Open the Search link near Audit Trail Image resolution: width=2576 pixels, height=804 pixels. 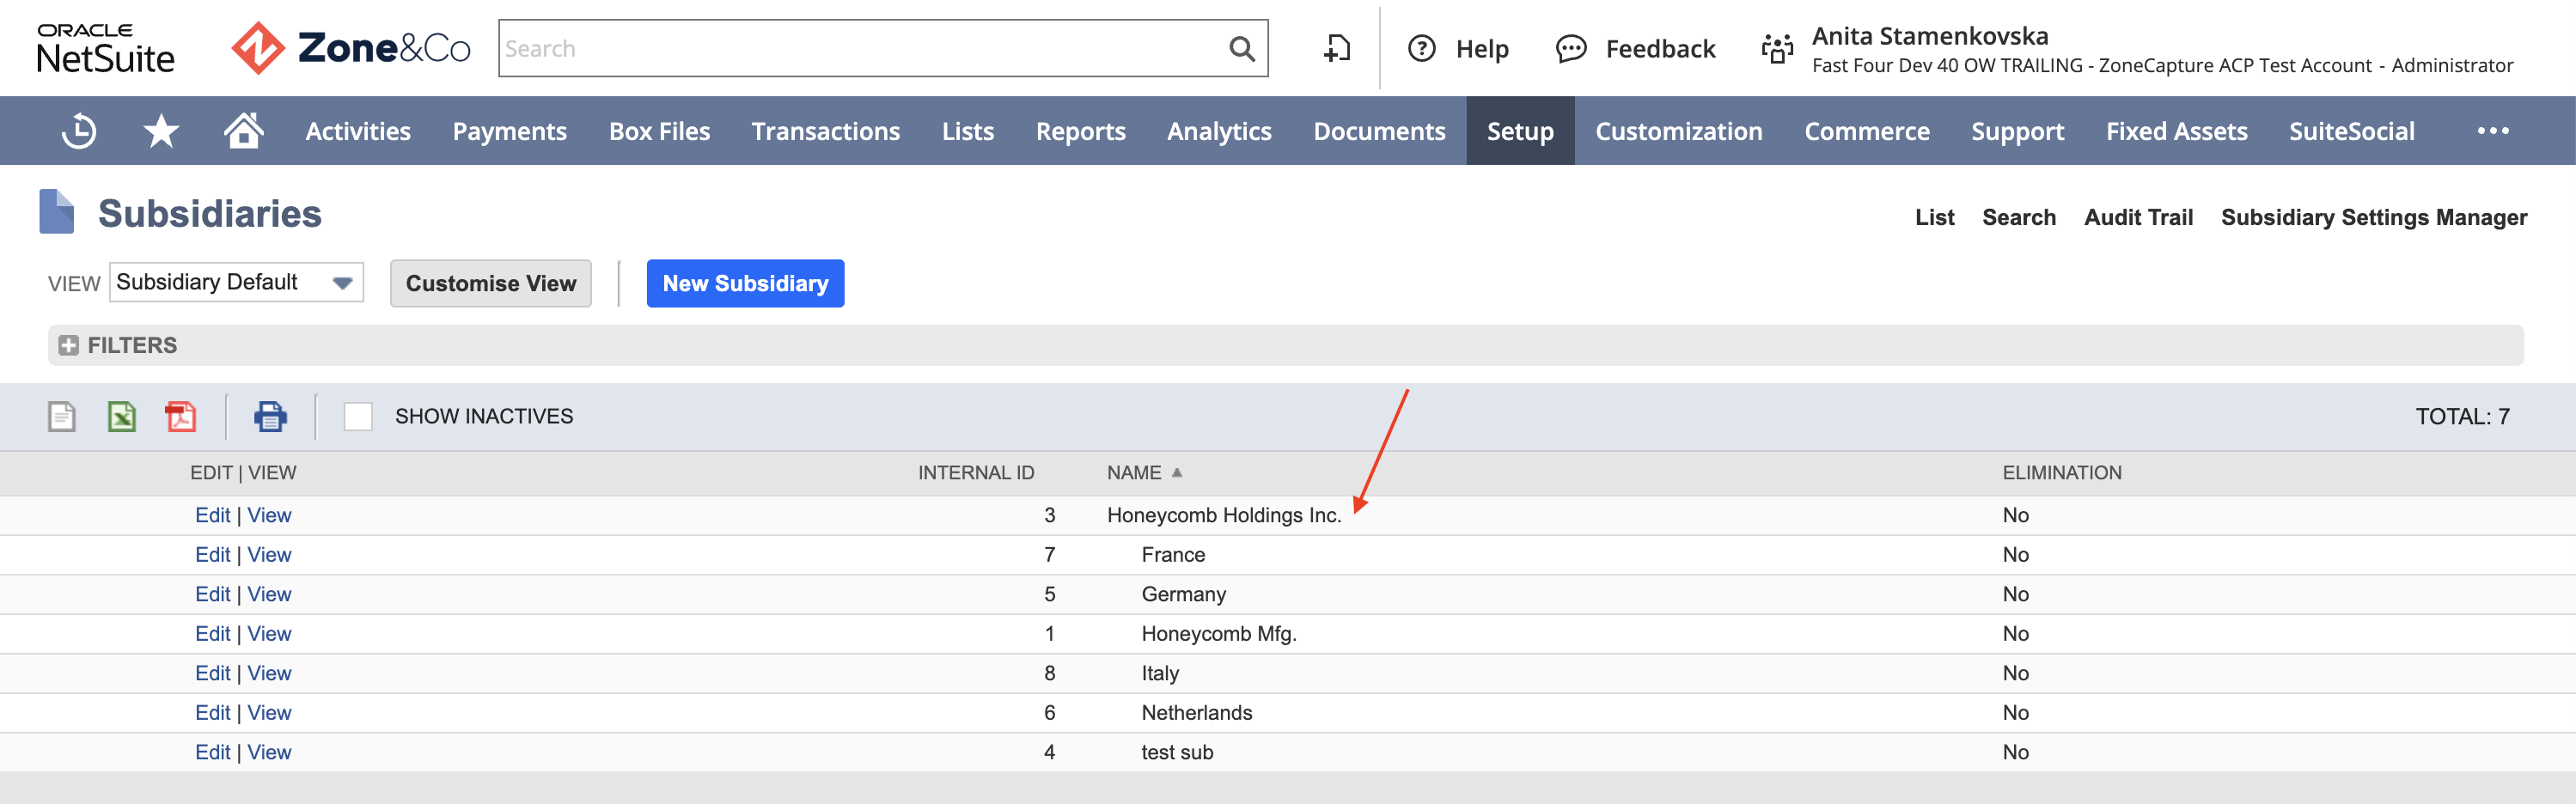[x=2019, y=217]
